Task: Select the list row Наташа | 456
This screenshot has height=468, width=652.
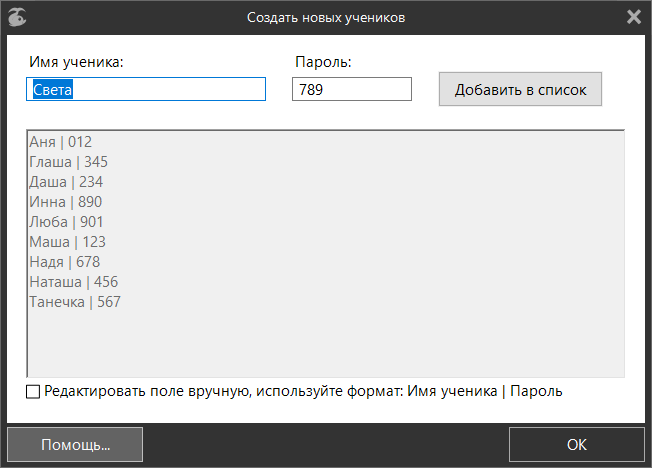Action: [x=74, y=282]
